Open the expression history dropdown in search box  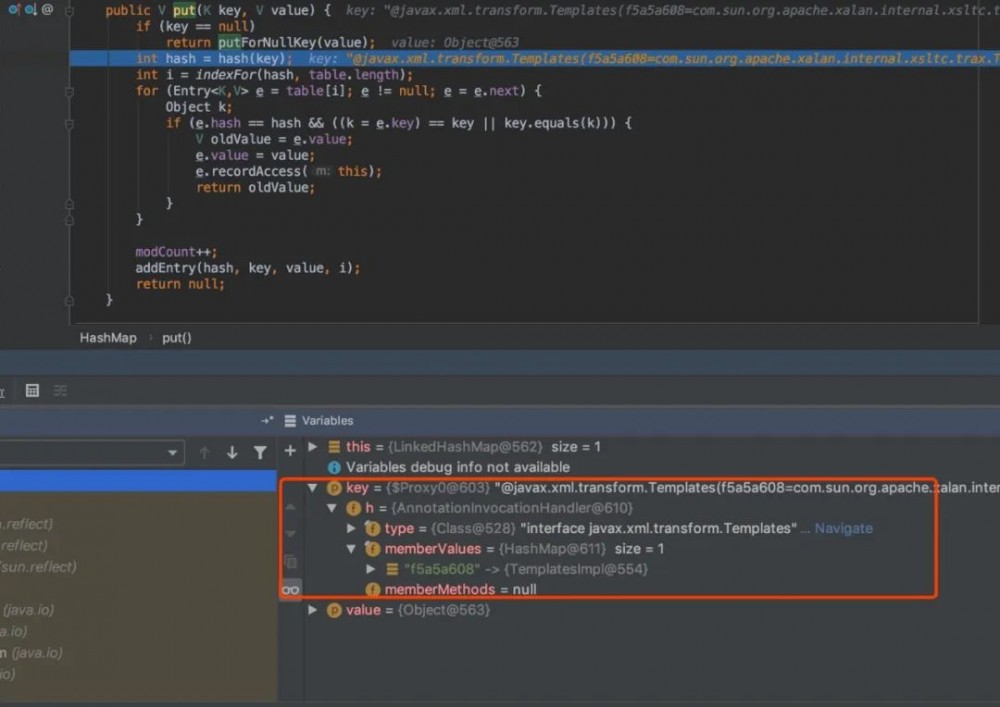173,452
